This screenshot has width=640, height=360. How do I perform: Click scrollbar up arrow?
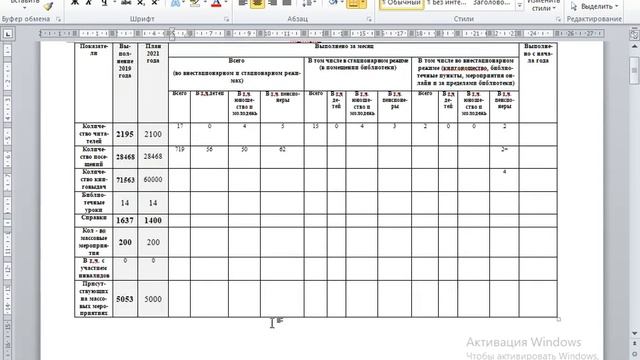[634, 47]
